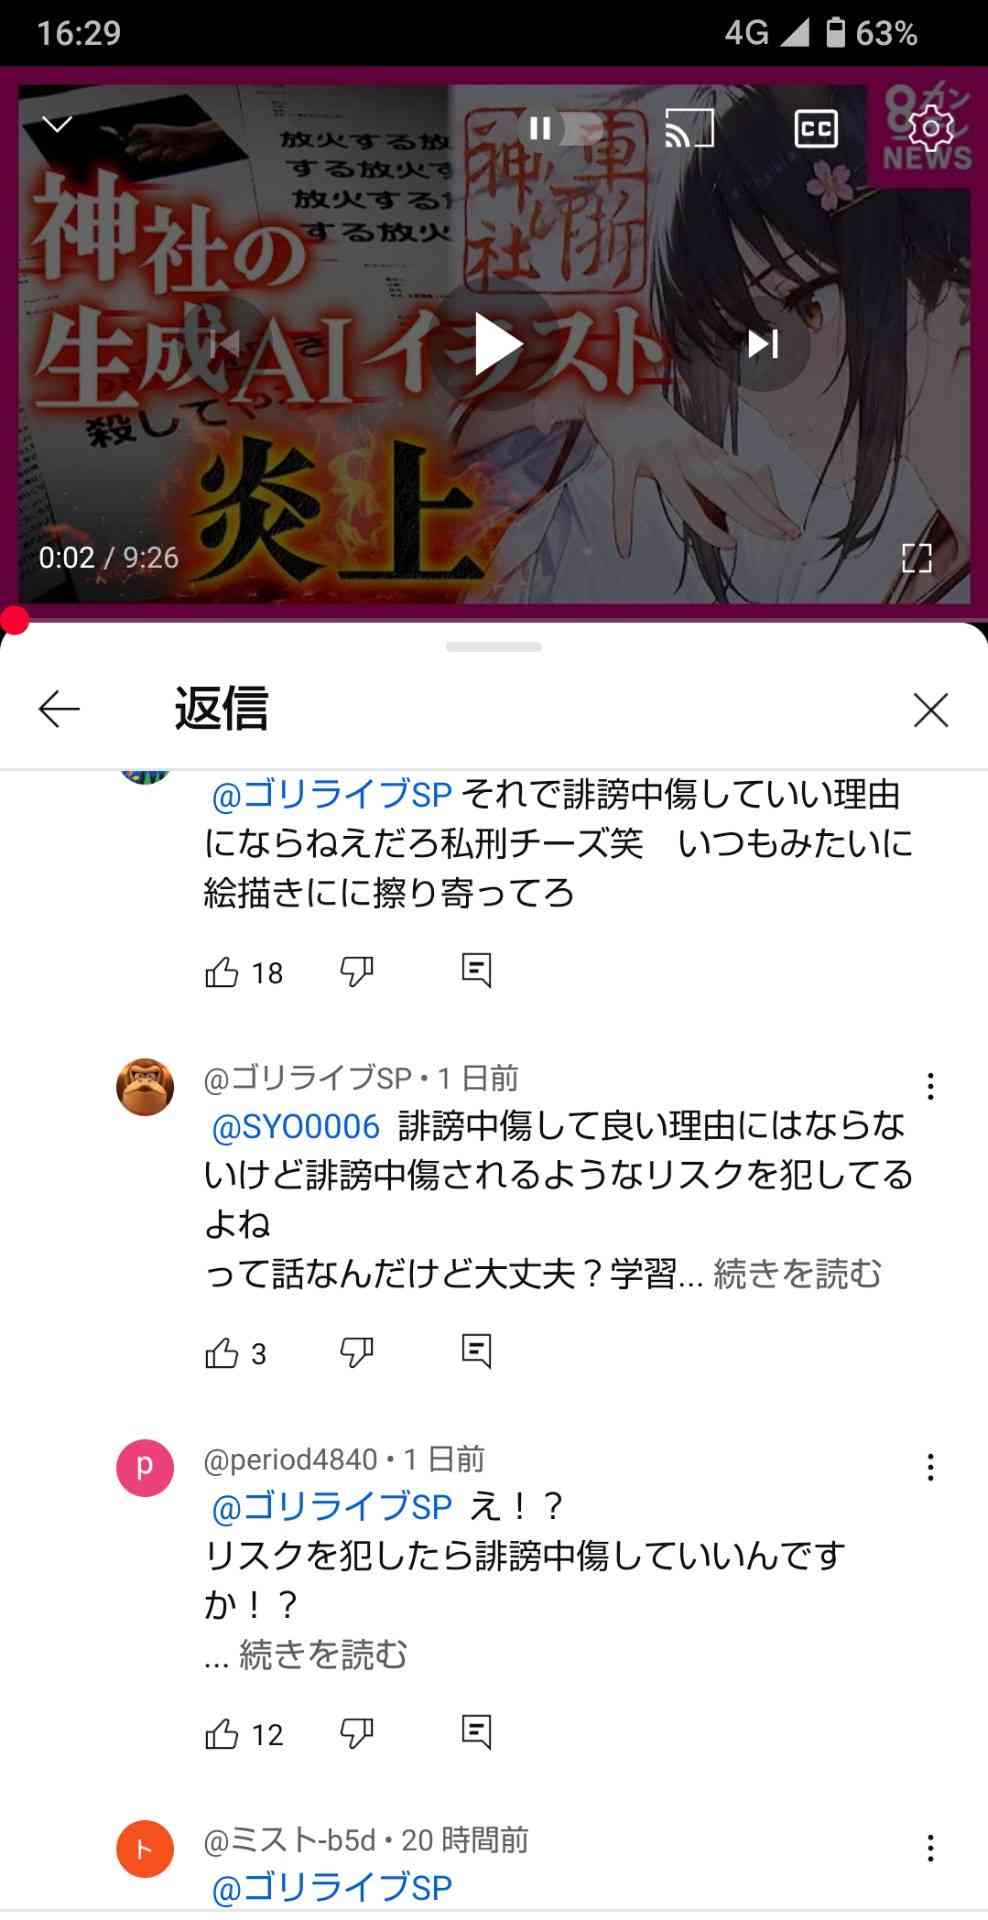The height and width of the screenshot is (1920, 988).
Task: Open video settings gear icon
Action: pos(930,128)
